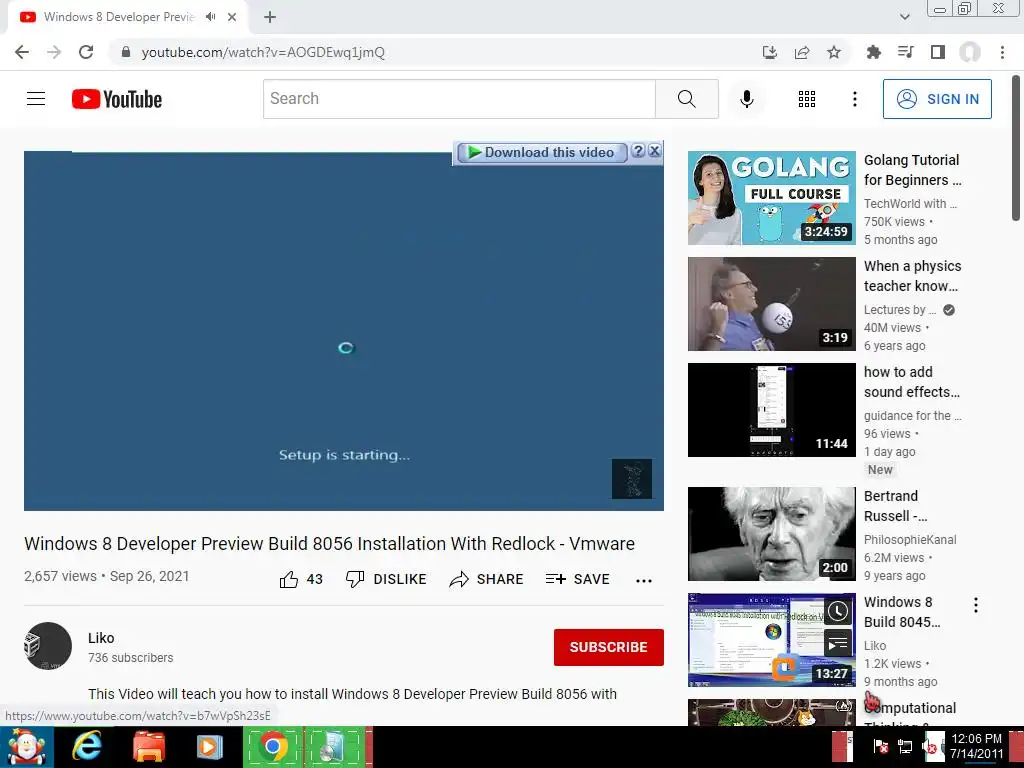Open the tab search dropdown chevron
The image size is (1024, 768).
click(x=904, y=17)
